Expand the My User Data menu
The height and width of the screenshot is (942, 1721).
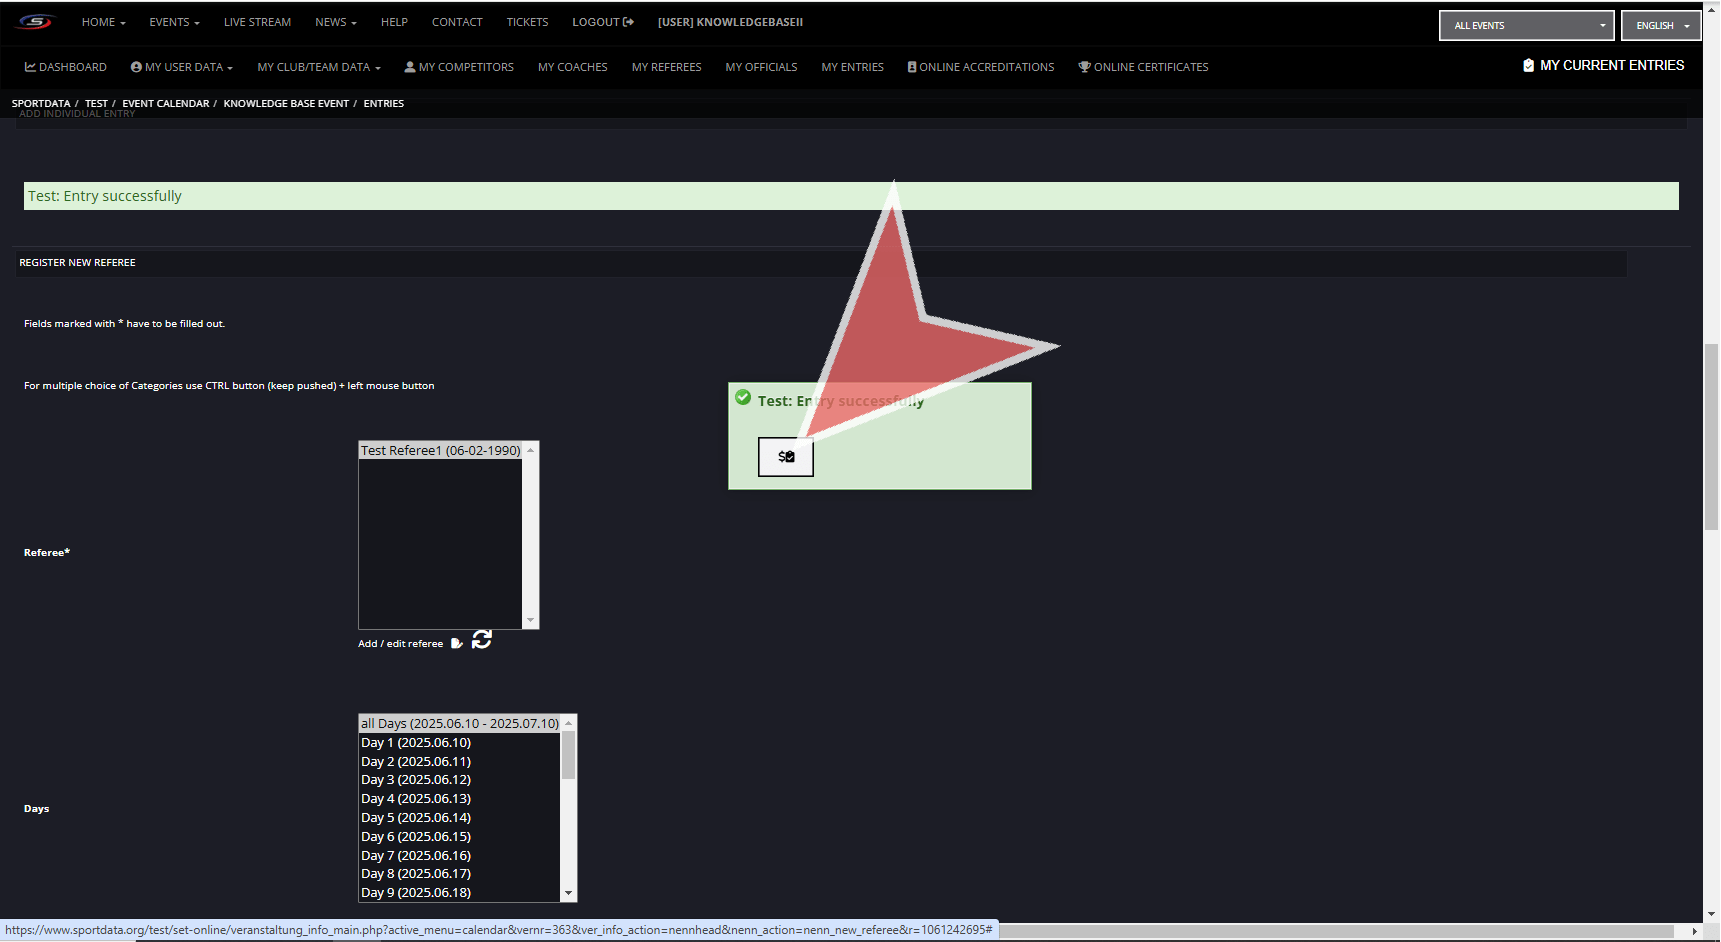point(181,67)
